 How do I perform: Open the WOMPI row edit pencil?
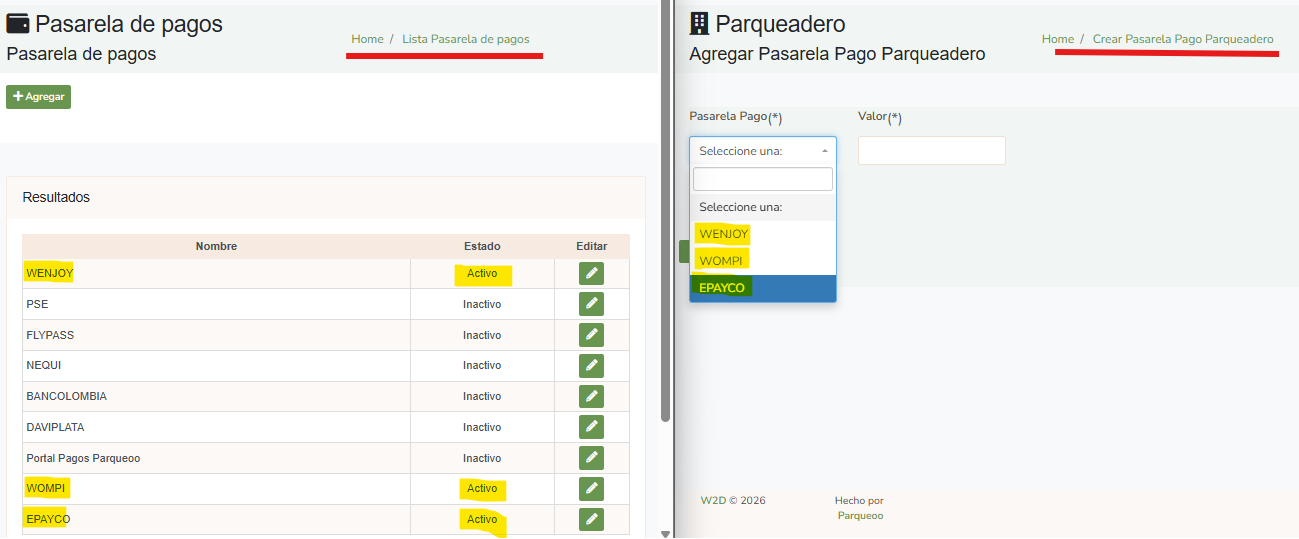coord(591,488)
